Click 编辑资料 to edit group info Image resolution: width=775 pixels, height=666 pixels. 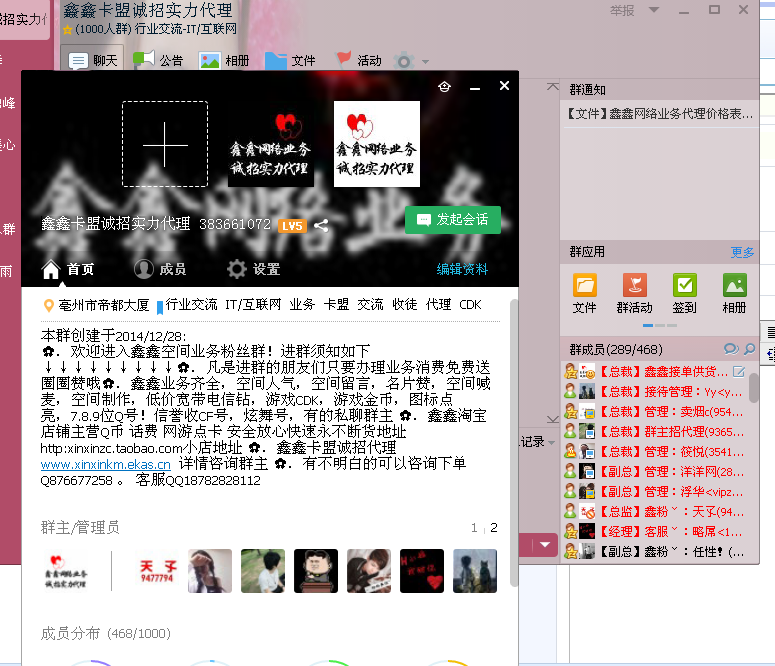[x=462, y=269]
